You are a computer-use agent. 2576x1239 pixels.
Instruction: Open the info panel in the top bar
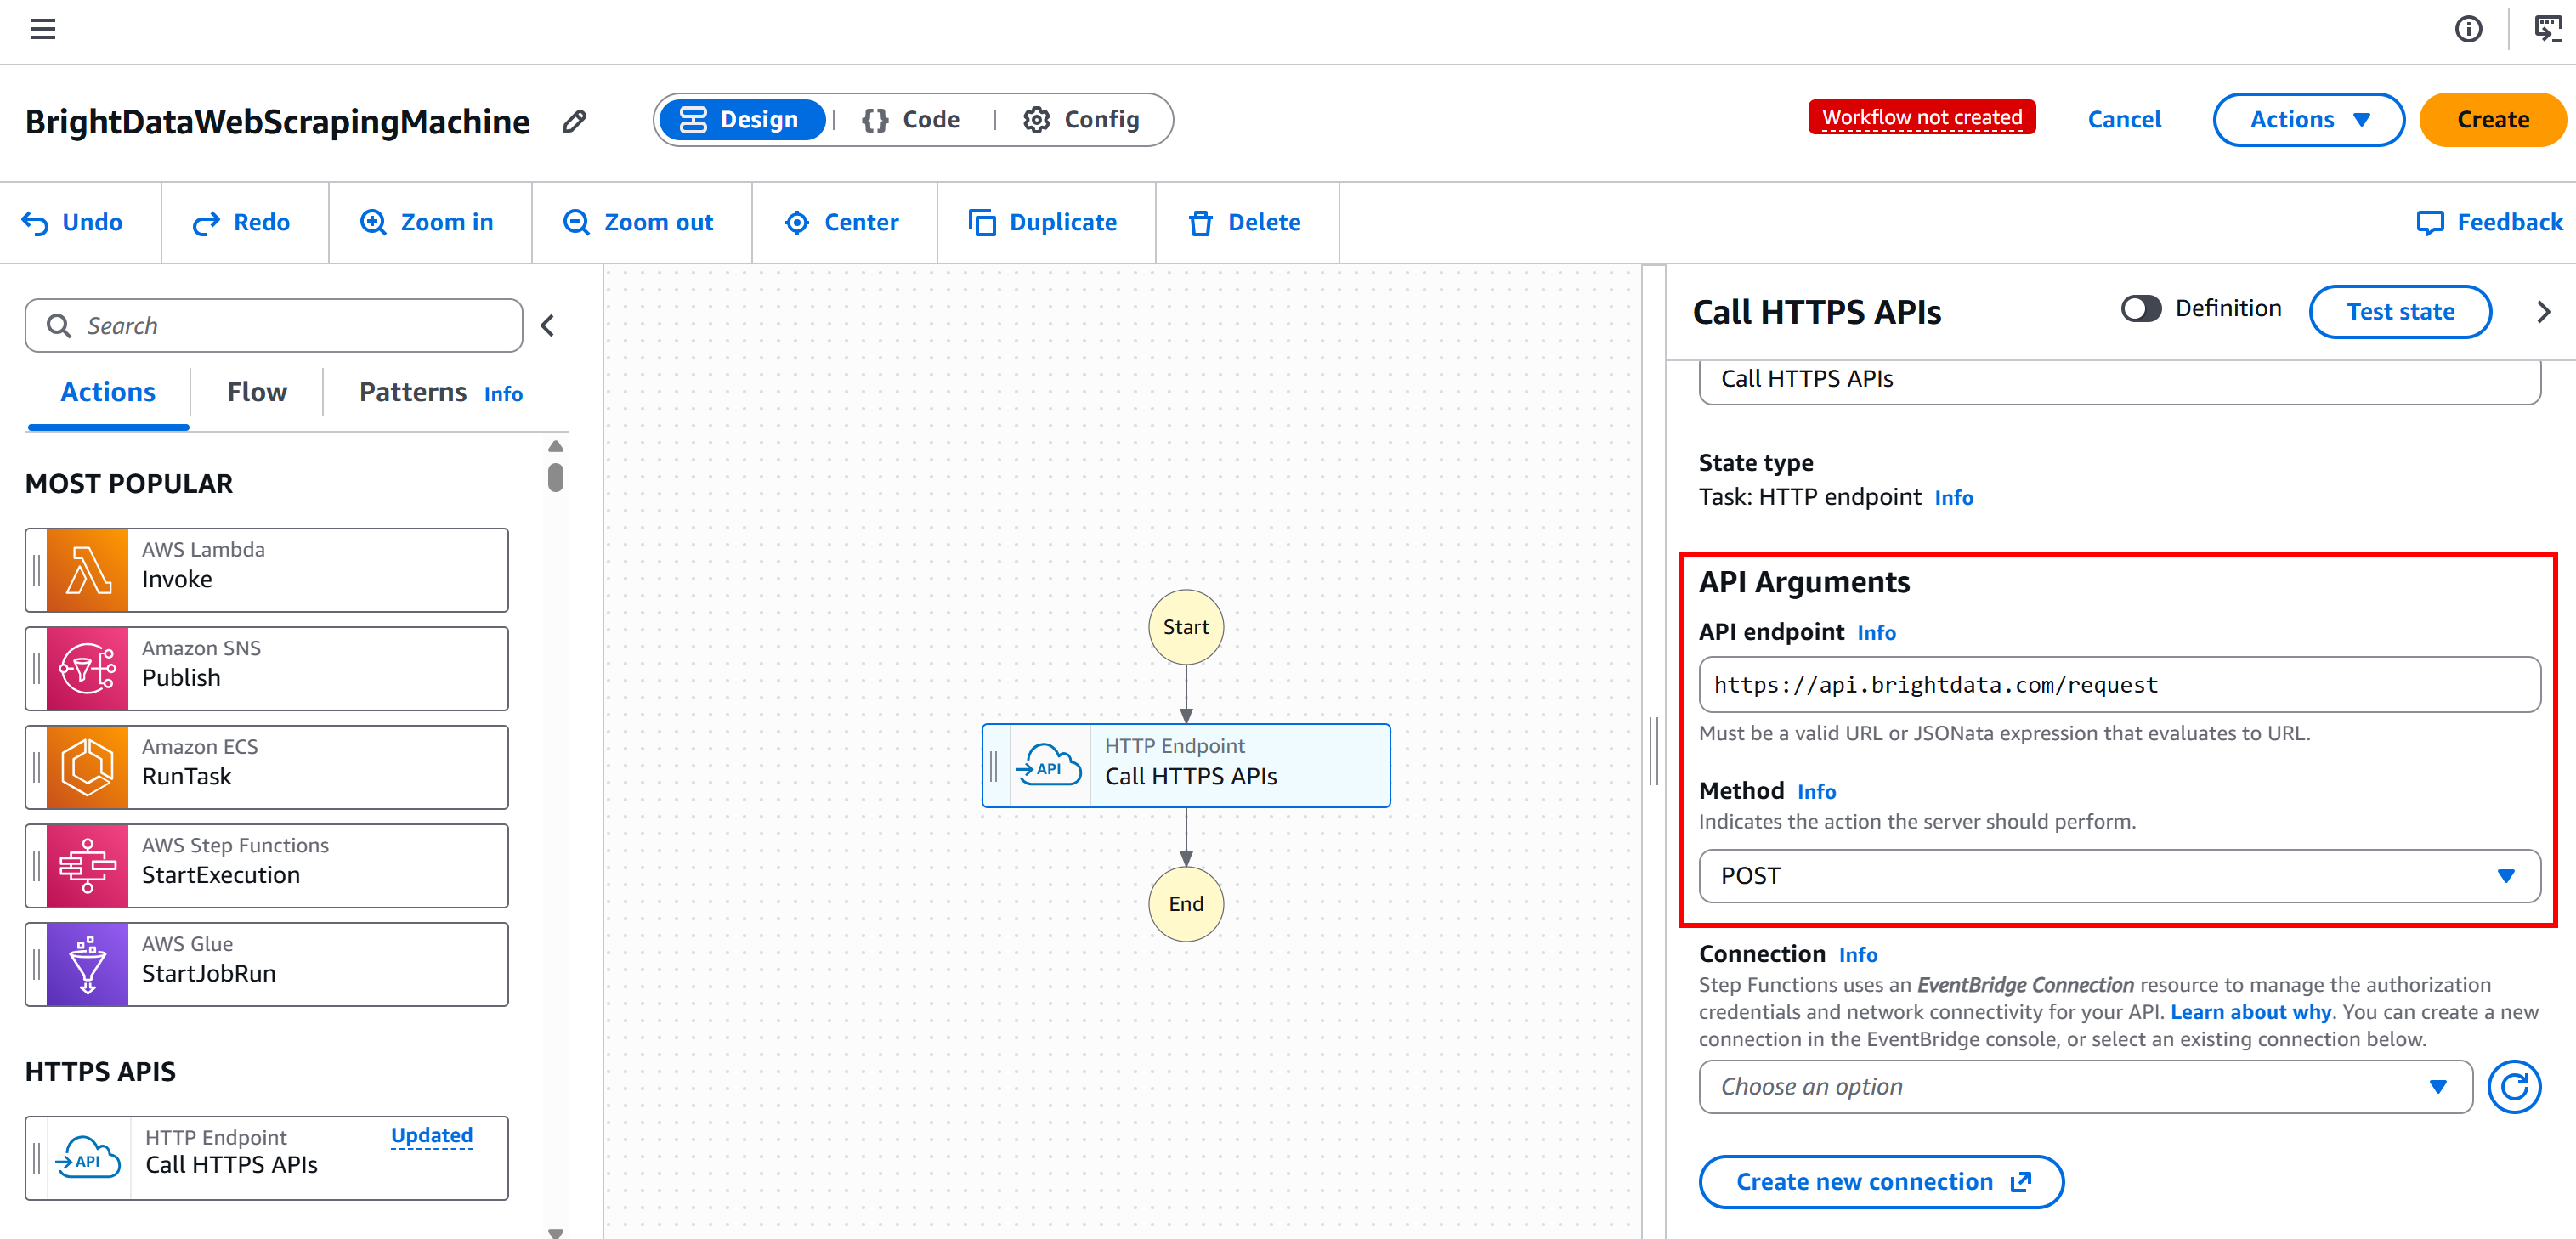[x=2468, y=29]
